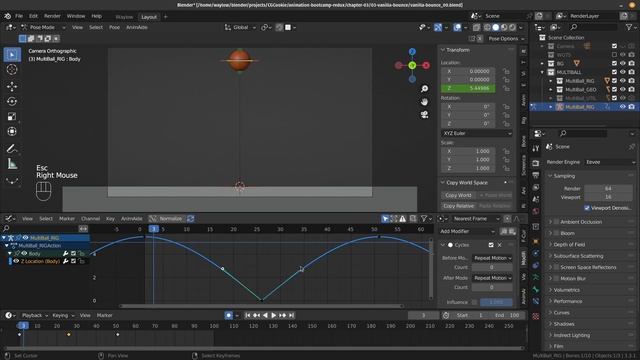Toggle Body channel mute checkbox
Viewport: 640px width, 360px height.
point(73,253)
